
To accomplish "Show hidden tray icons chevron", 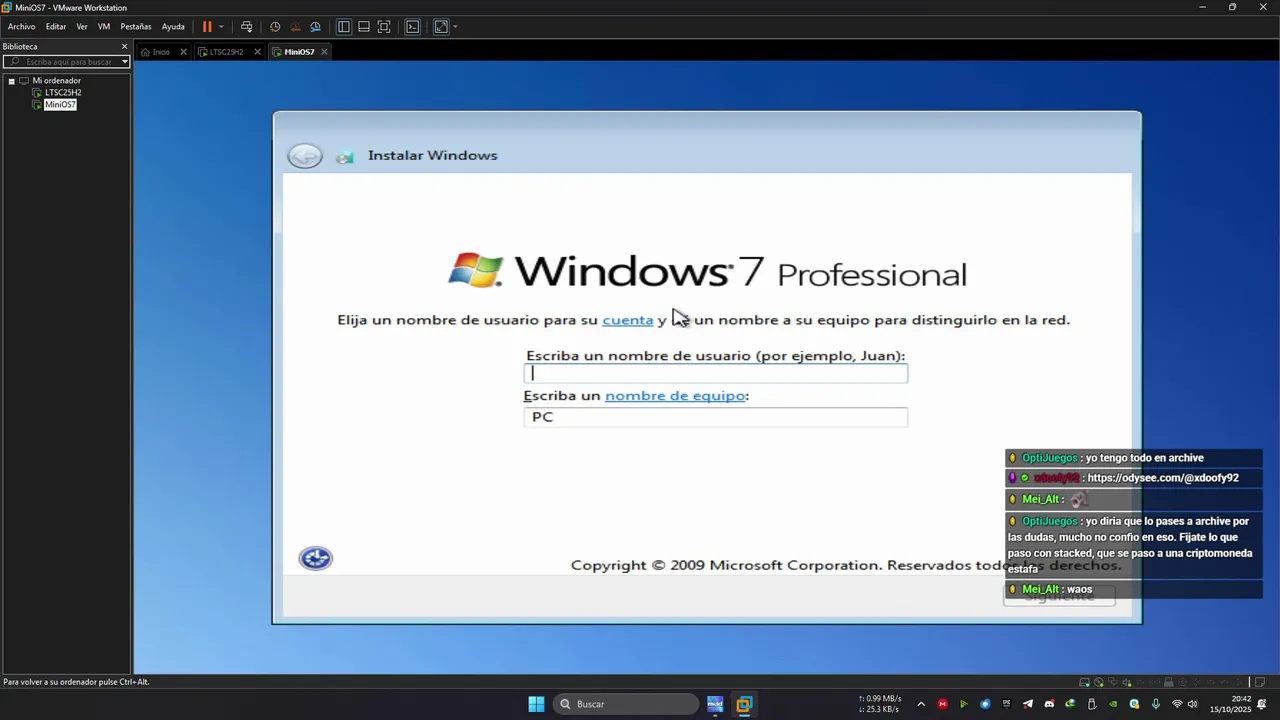I will pos(921,704).
